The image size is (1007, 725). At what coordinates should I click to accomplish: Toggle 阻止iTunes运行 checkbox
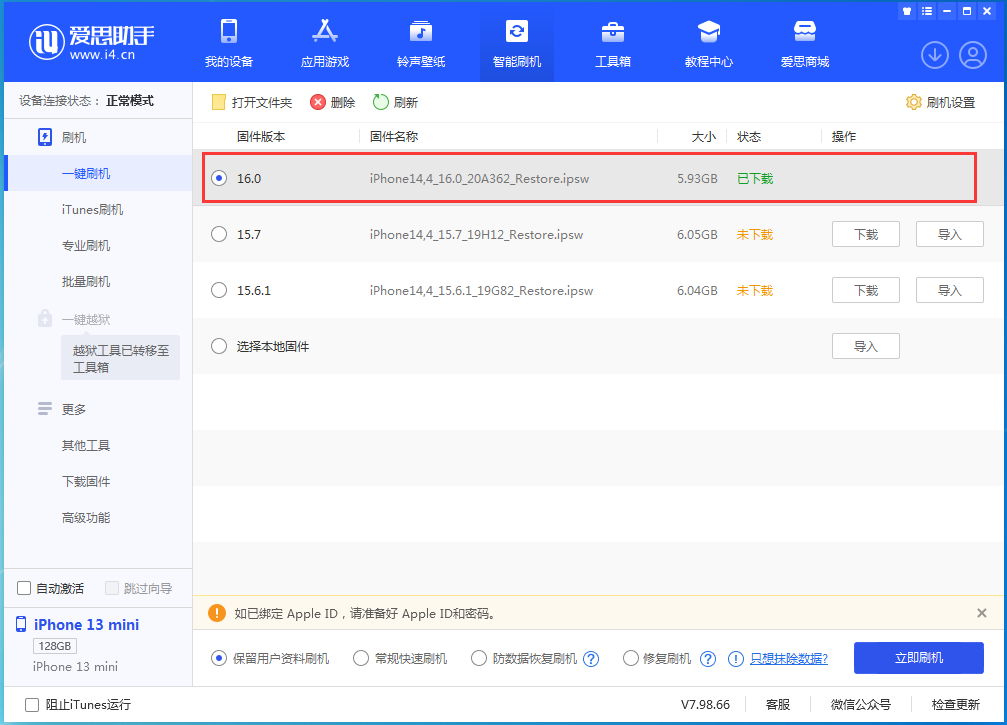click(31, 704)
